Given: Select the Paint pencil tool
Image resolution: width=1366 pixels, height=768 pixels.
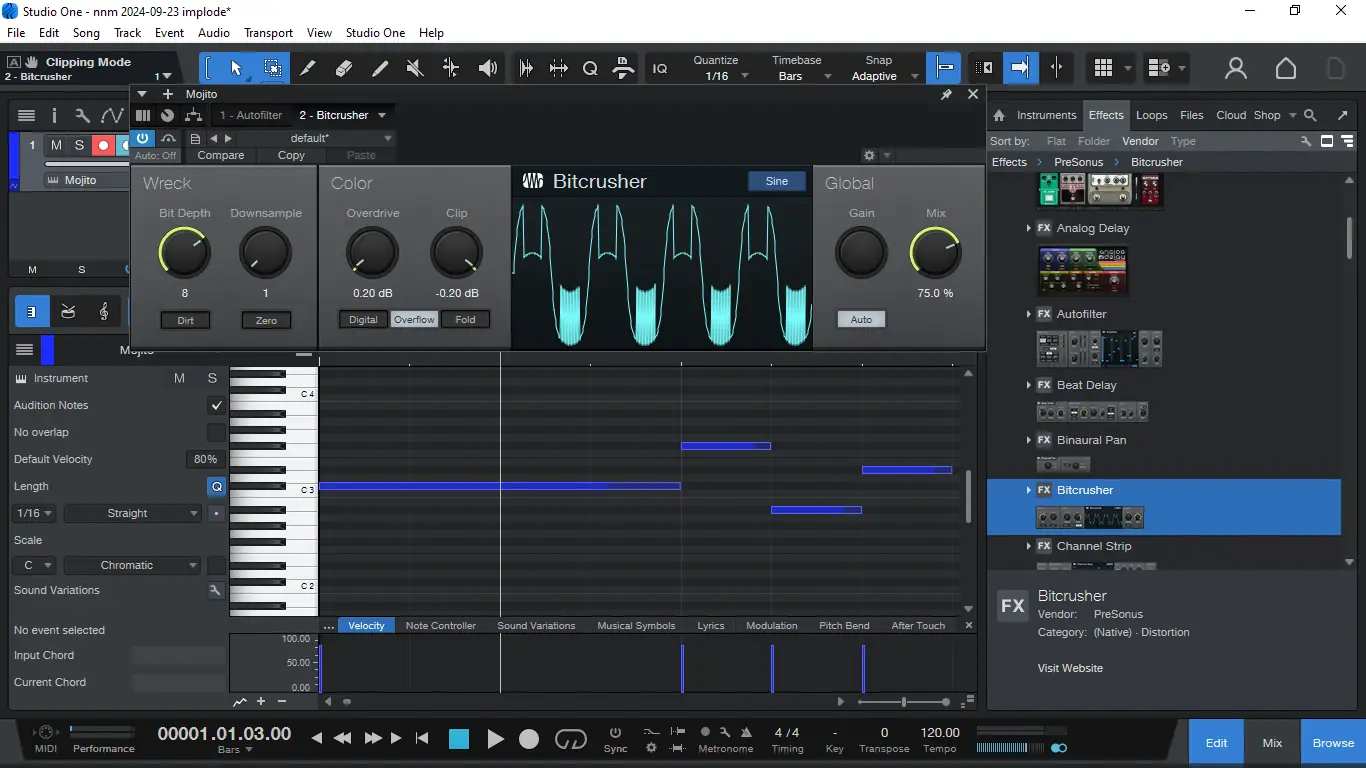Looking at the screenshot, I should [380, 68].
